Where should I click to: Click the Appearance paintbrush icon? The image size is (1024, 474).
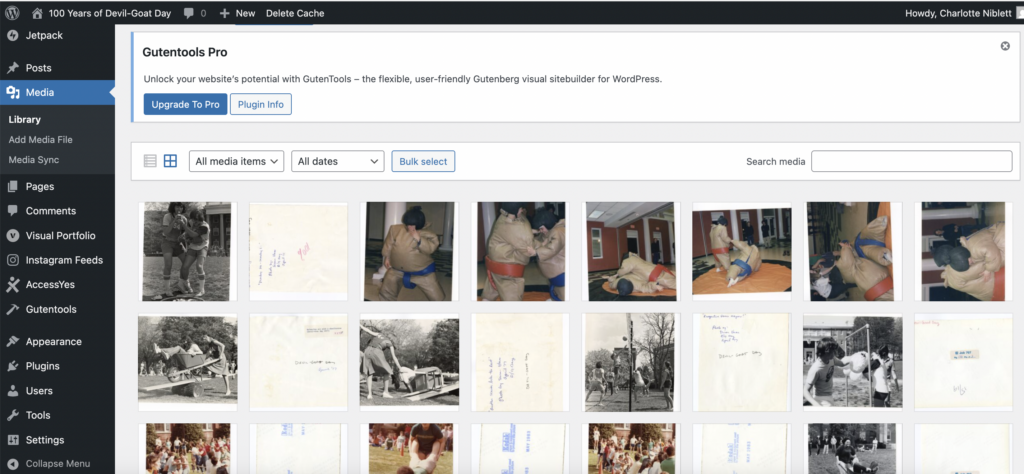point(12,341)
